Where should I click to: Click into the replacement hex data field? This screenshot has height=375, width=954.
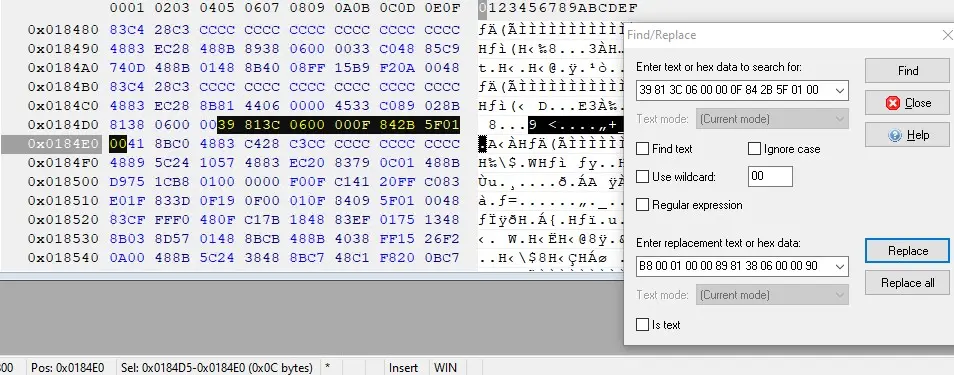click(x=734, y=266)
